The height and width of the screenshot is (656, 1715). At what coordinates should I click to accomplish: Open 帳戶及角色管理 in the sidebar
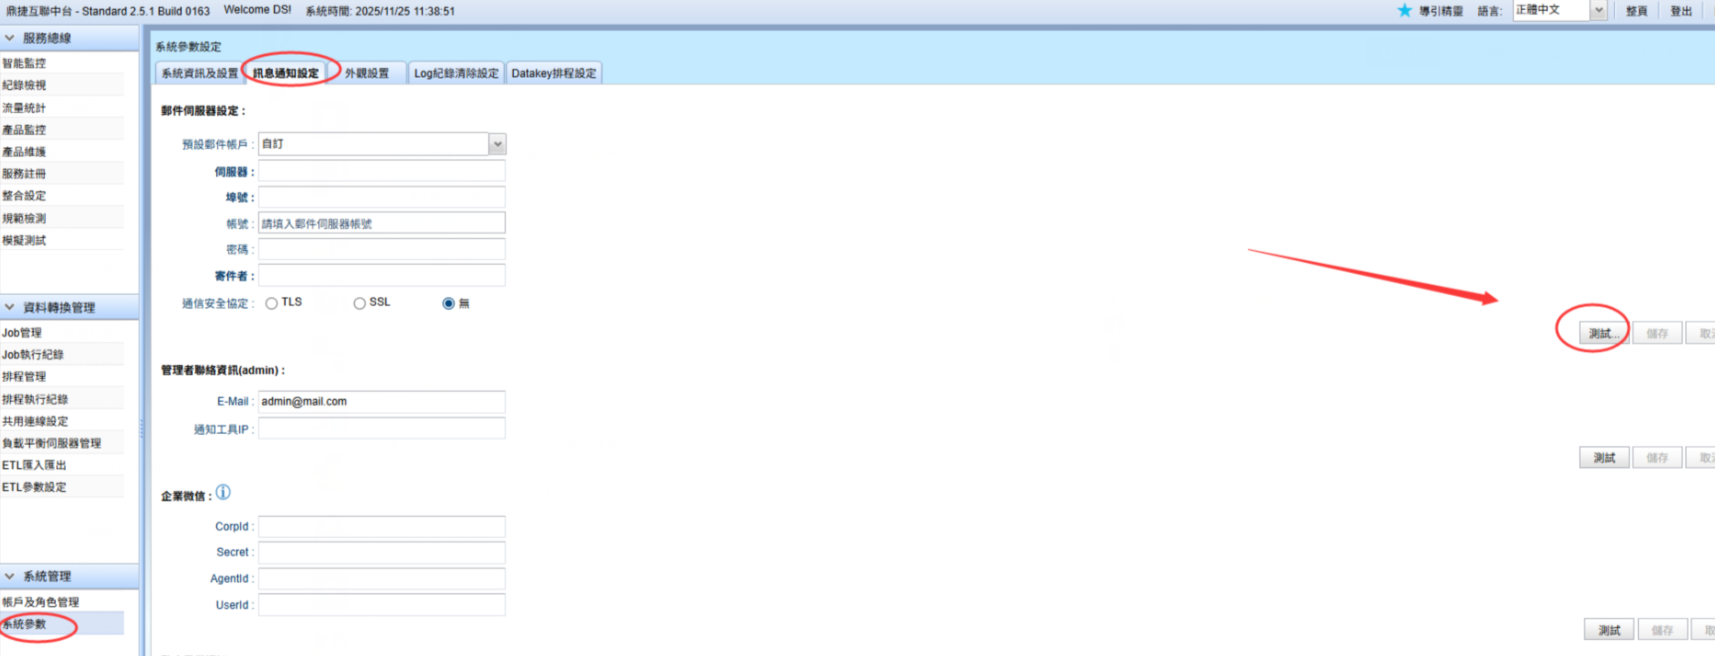pyautogui.click(x=40, y=602)
